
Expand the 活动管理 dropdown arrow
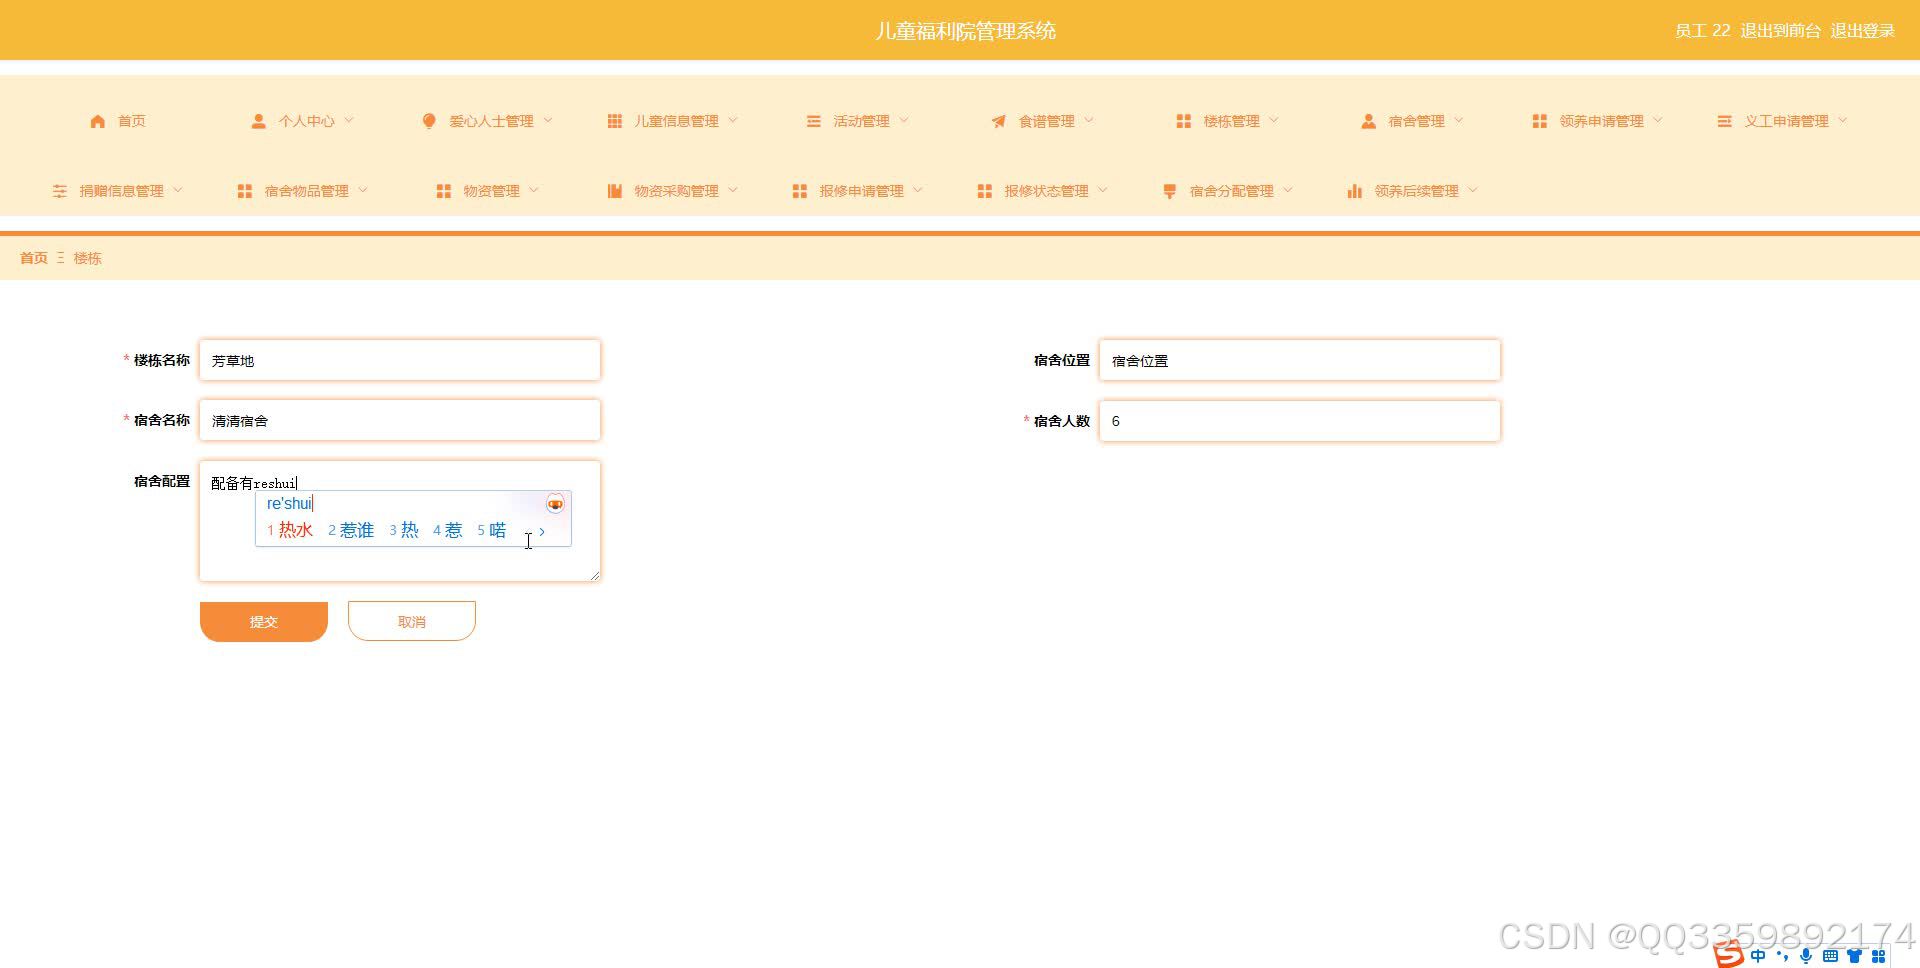(x=904, y=120)
